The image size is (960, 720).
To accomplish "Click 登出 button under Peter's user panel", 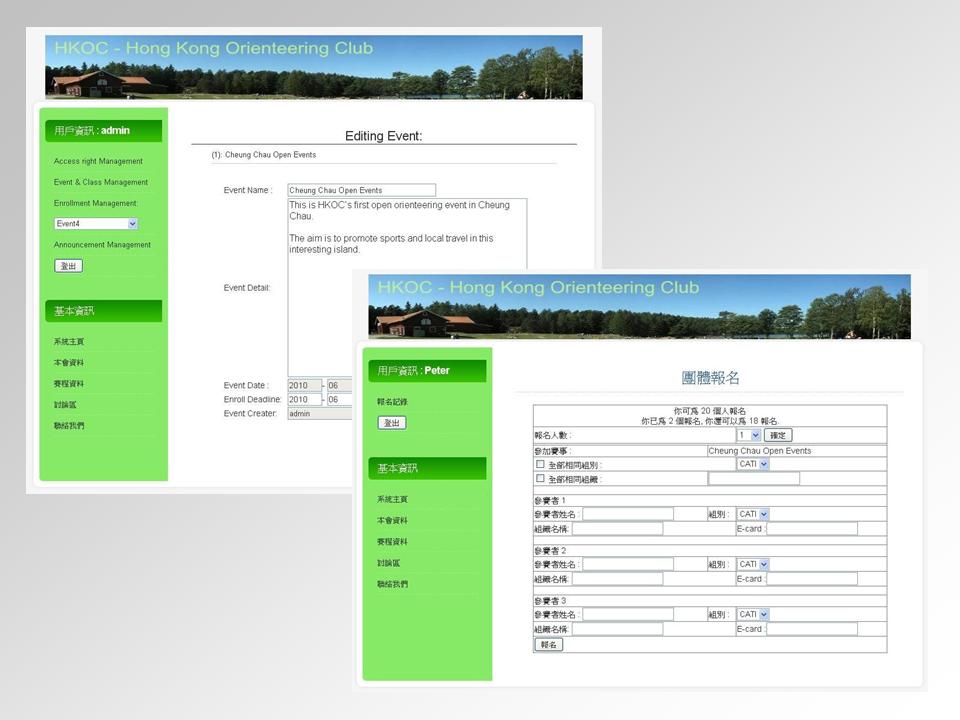I will tap(391, 423).
